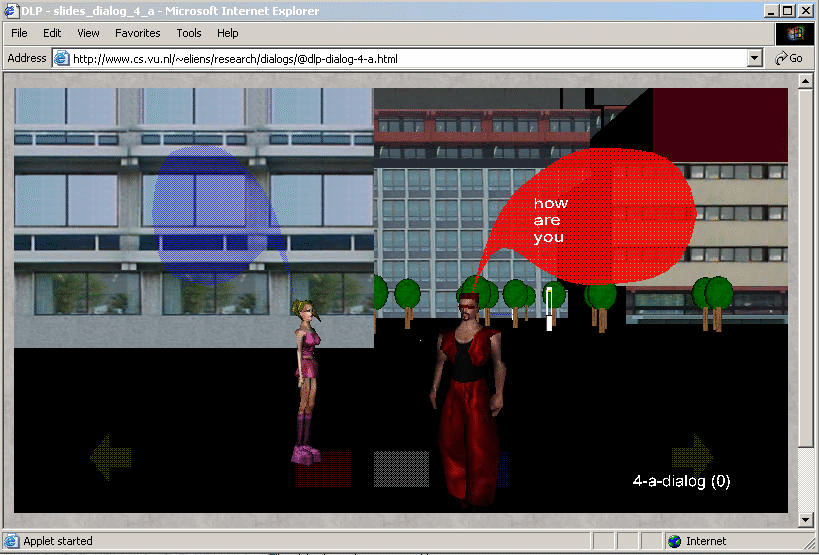Click the Internet zone globe icon
The width and height of the screenshot is (819, 555).
pyautogui.click(x=674, y=541)
